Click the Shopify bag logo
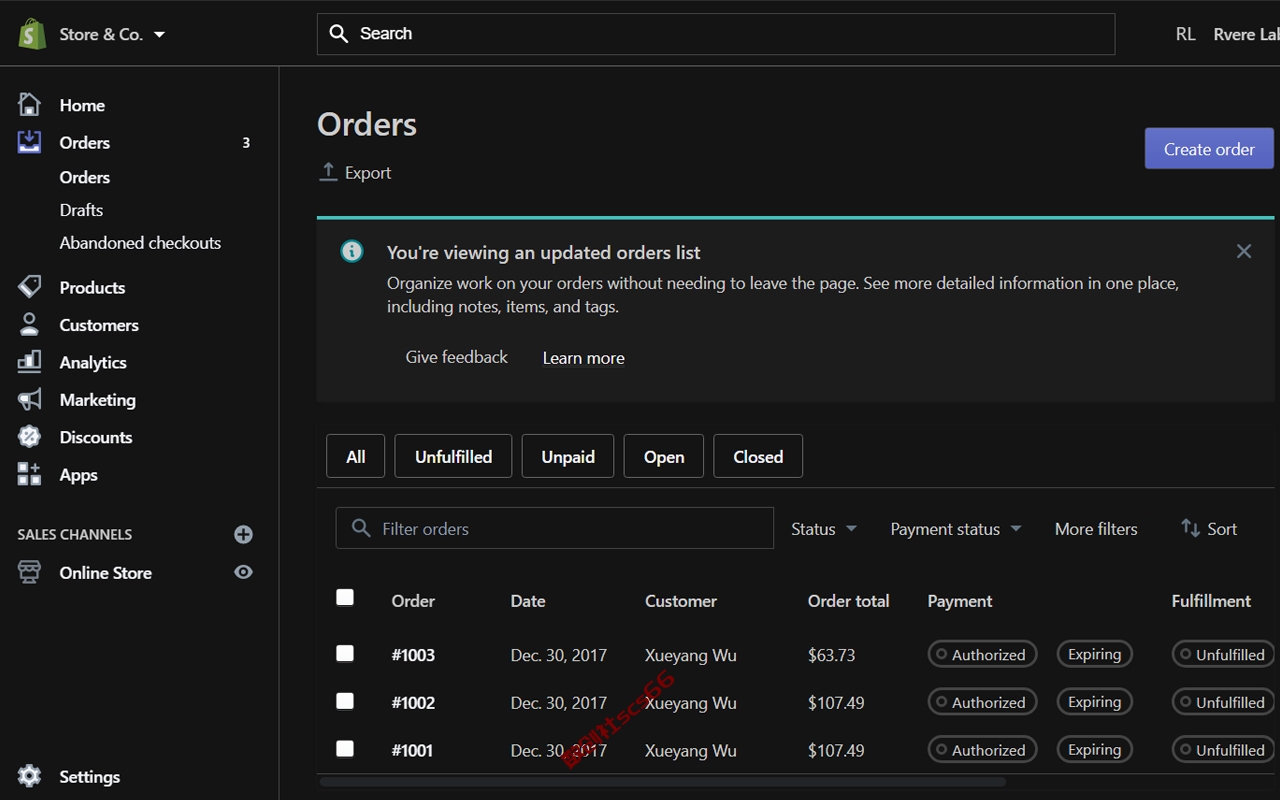The image size is (1280, 800). [x=32, y=34]
